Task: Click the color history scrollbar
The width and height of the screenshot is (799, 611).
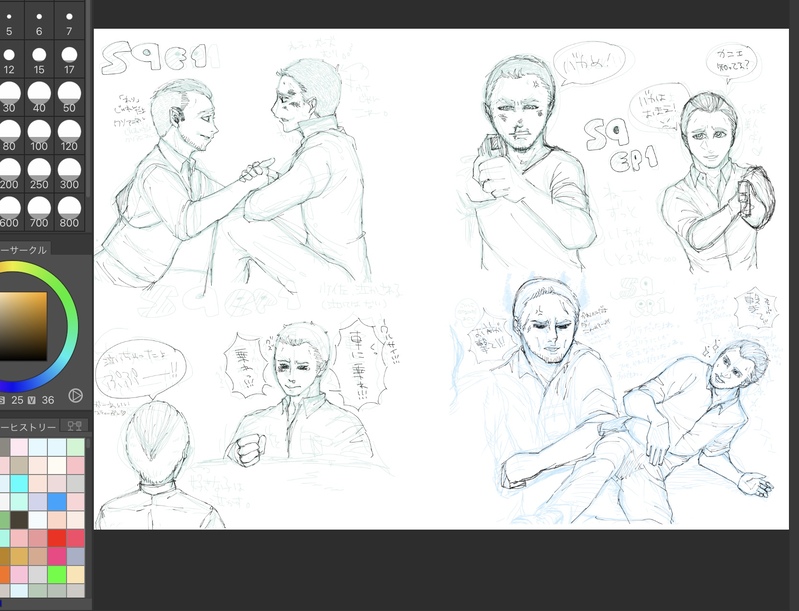Action: pos(88,443)
